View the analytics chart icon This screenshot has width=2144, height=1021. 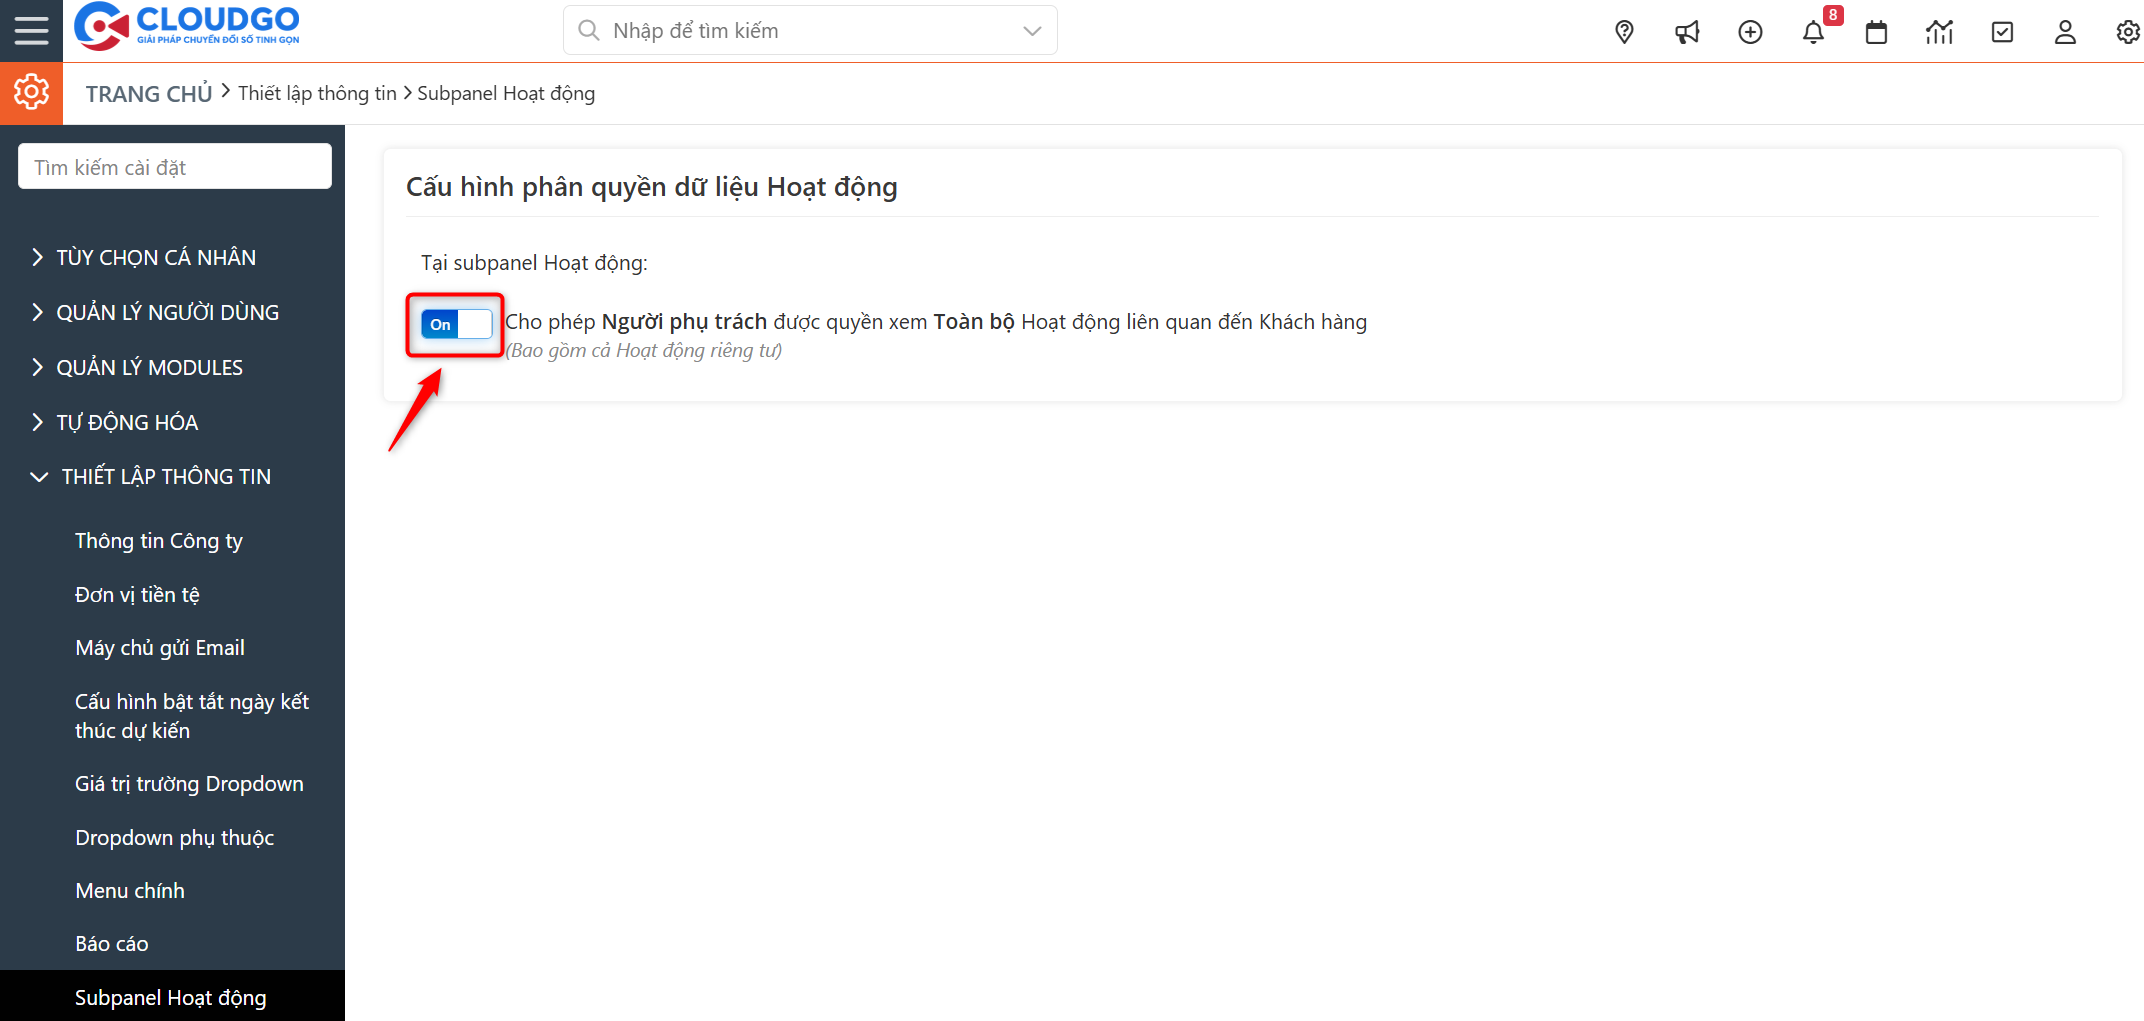pos(1939,32)
